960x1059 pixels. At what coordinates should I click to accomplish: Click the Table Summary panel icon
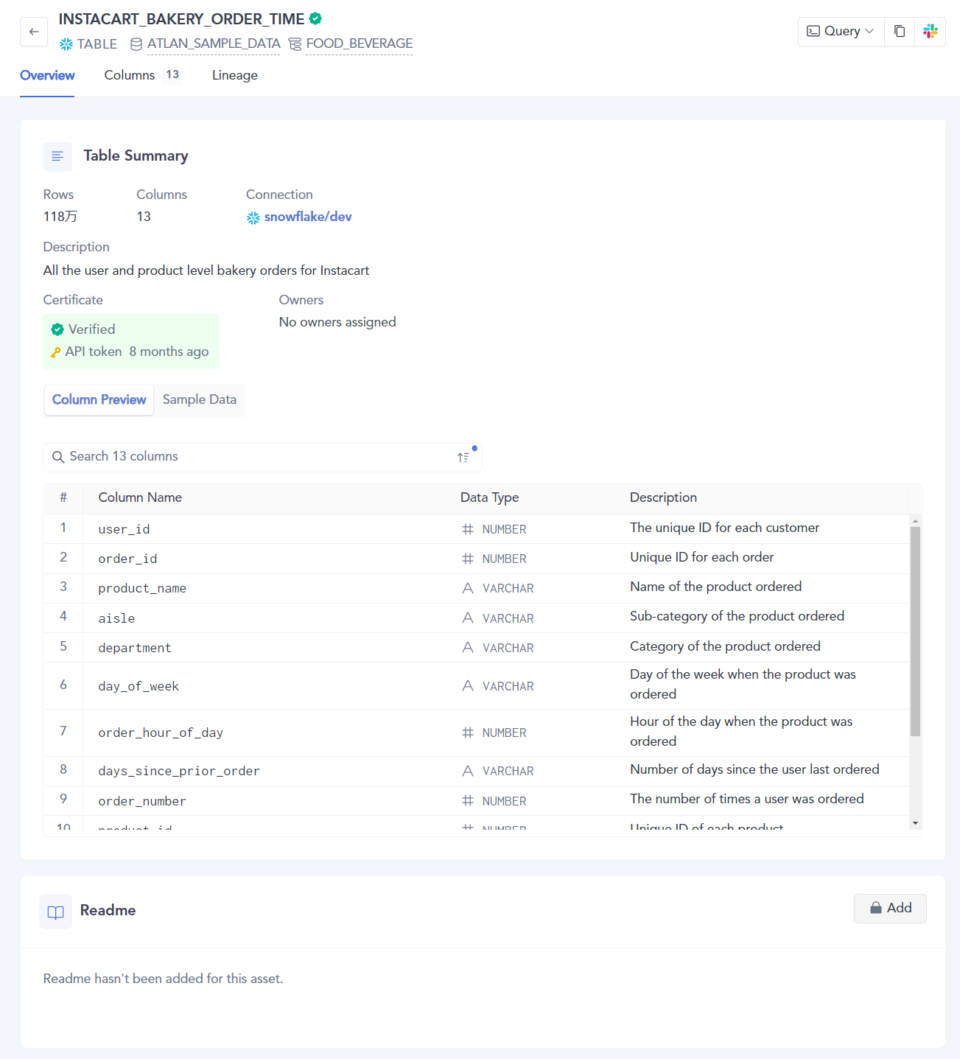point(57,156)
